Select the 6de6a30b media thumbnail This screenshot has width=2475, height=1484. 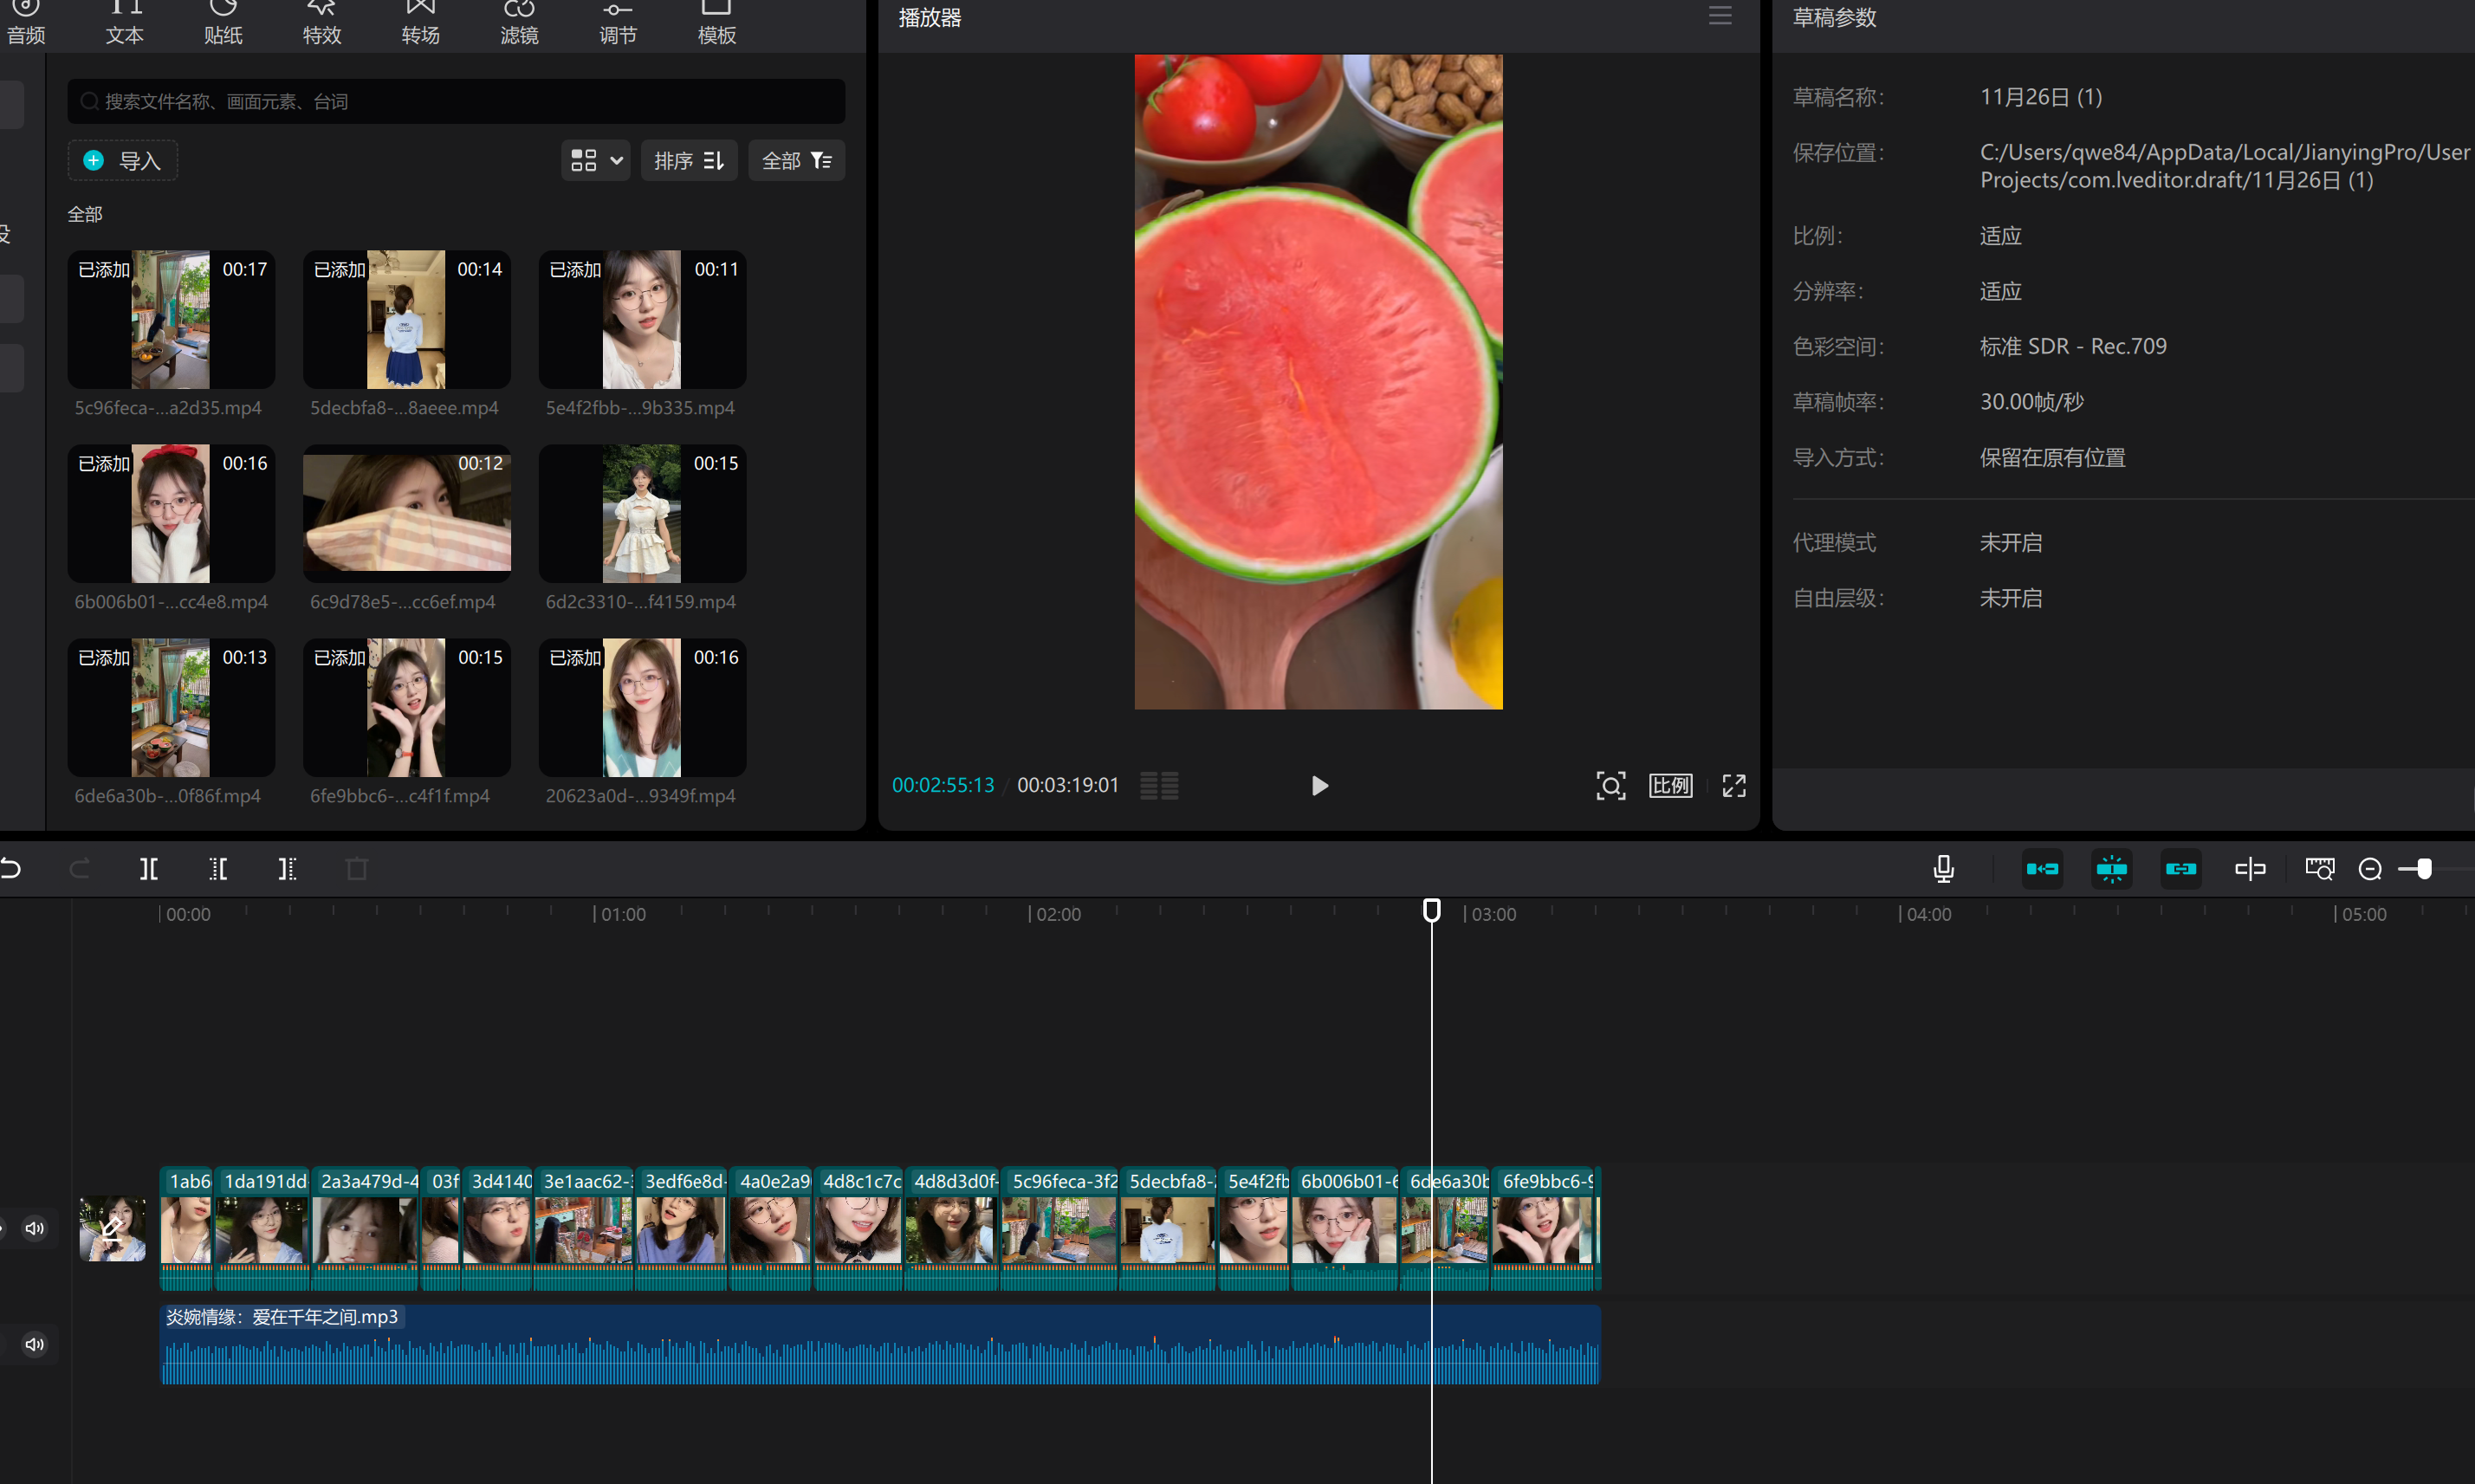click(x=171, y=708)
